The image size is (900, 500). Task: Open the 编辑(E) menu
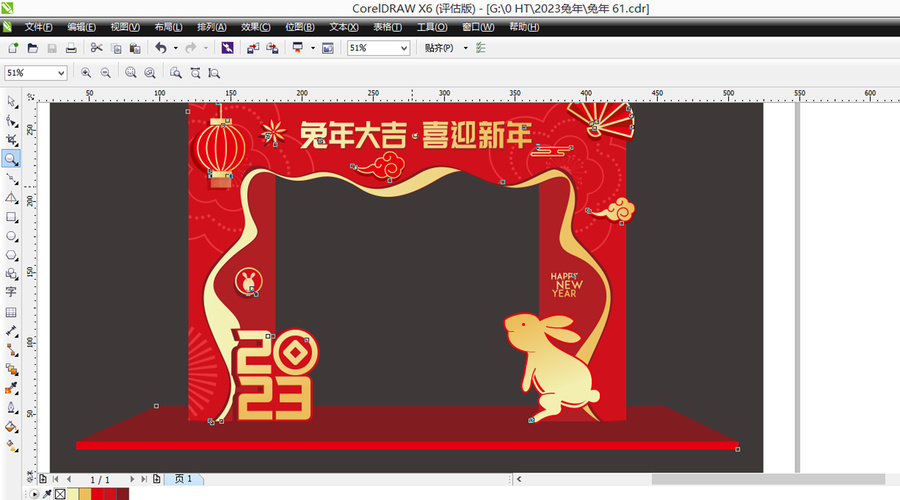point(82,27)
